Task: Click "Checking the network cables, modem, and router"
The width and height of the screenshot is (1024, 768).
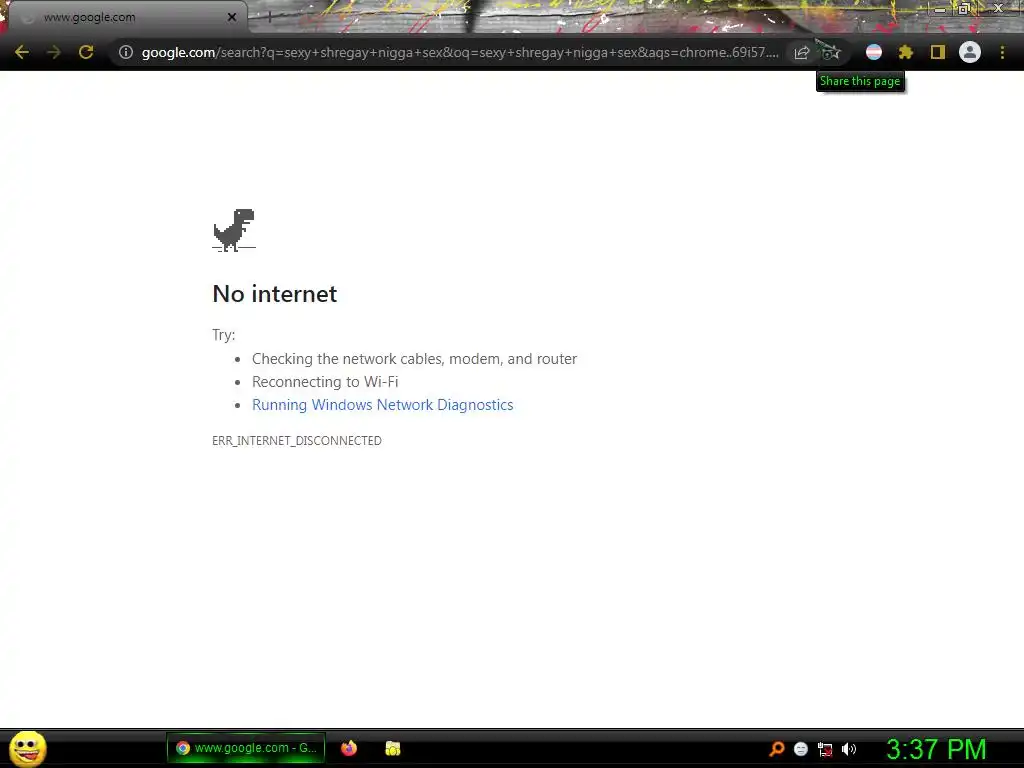Action: [415, 359]
